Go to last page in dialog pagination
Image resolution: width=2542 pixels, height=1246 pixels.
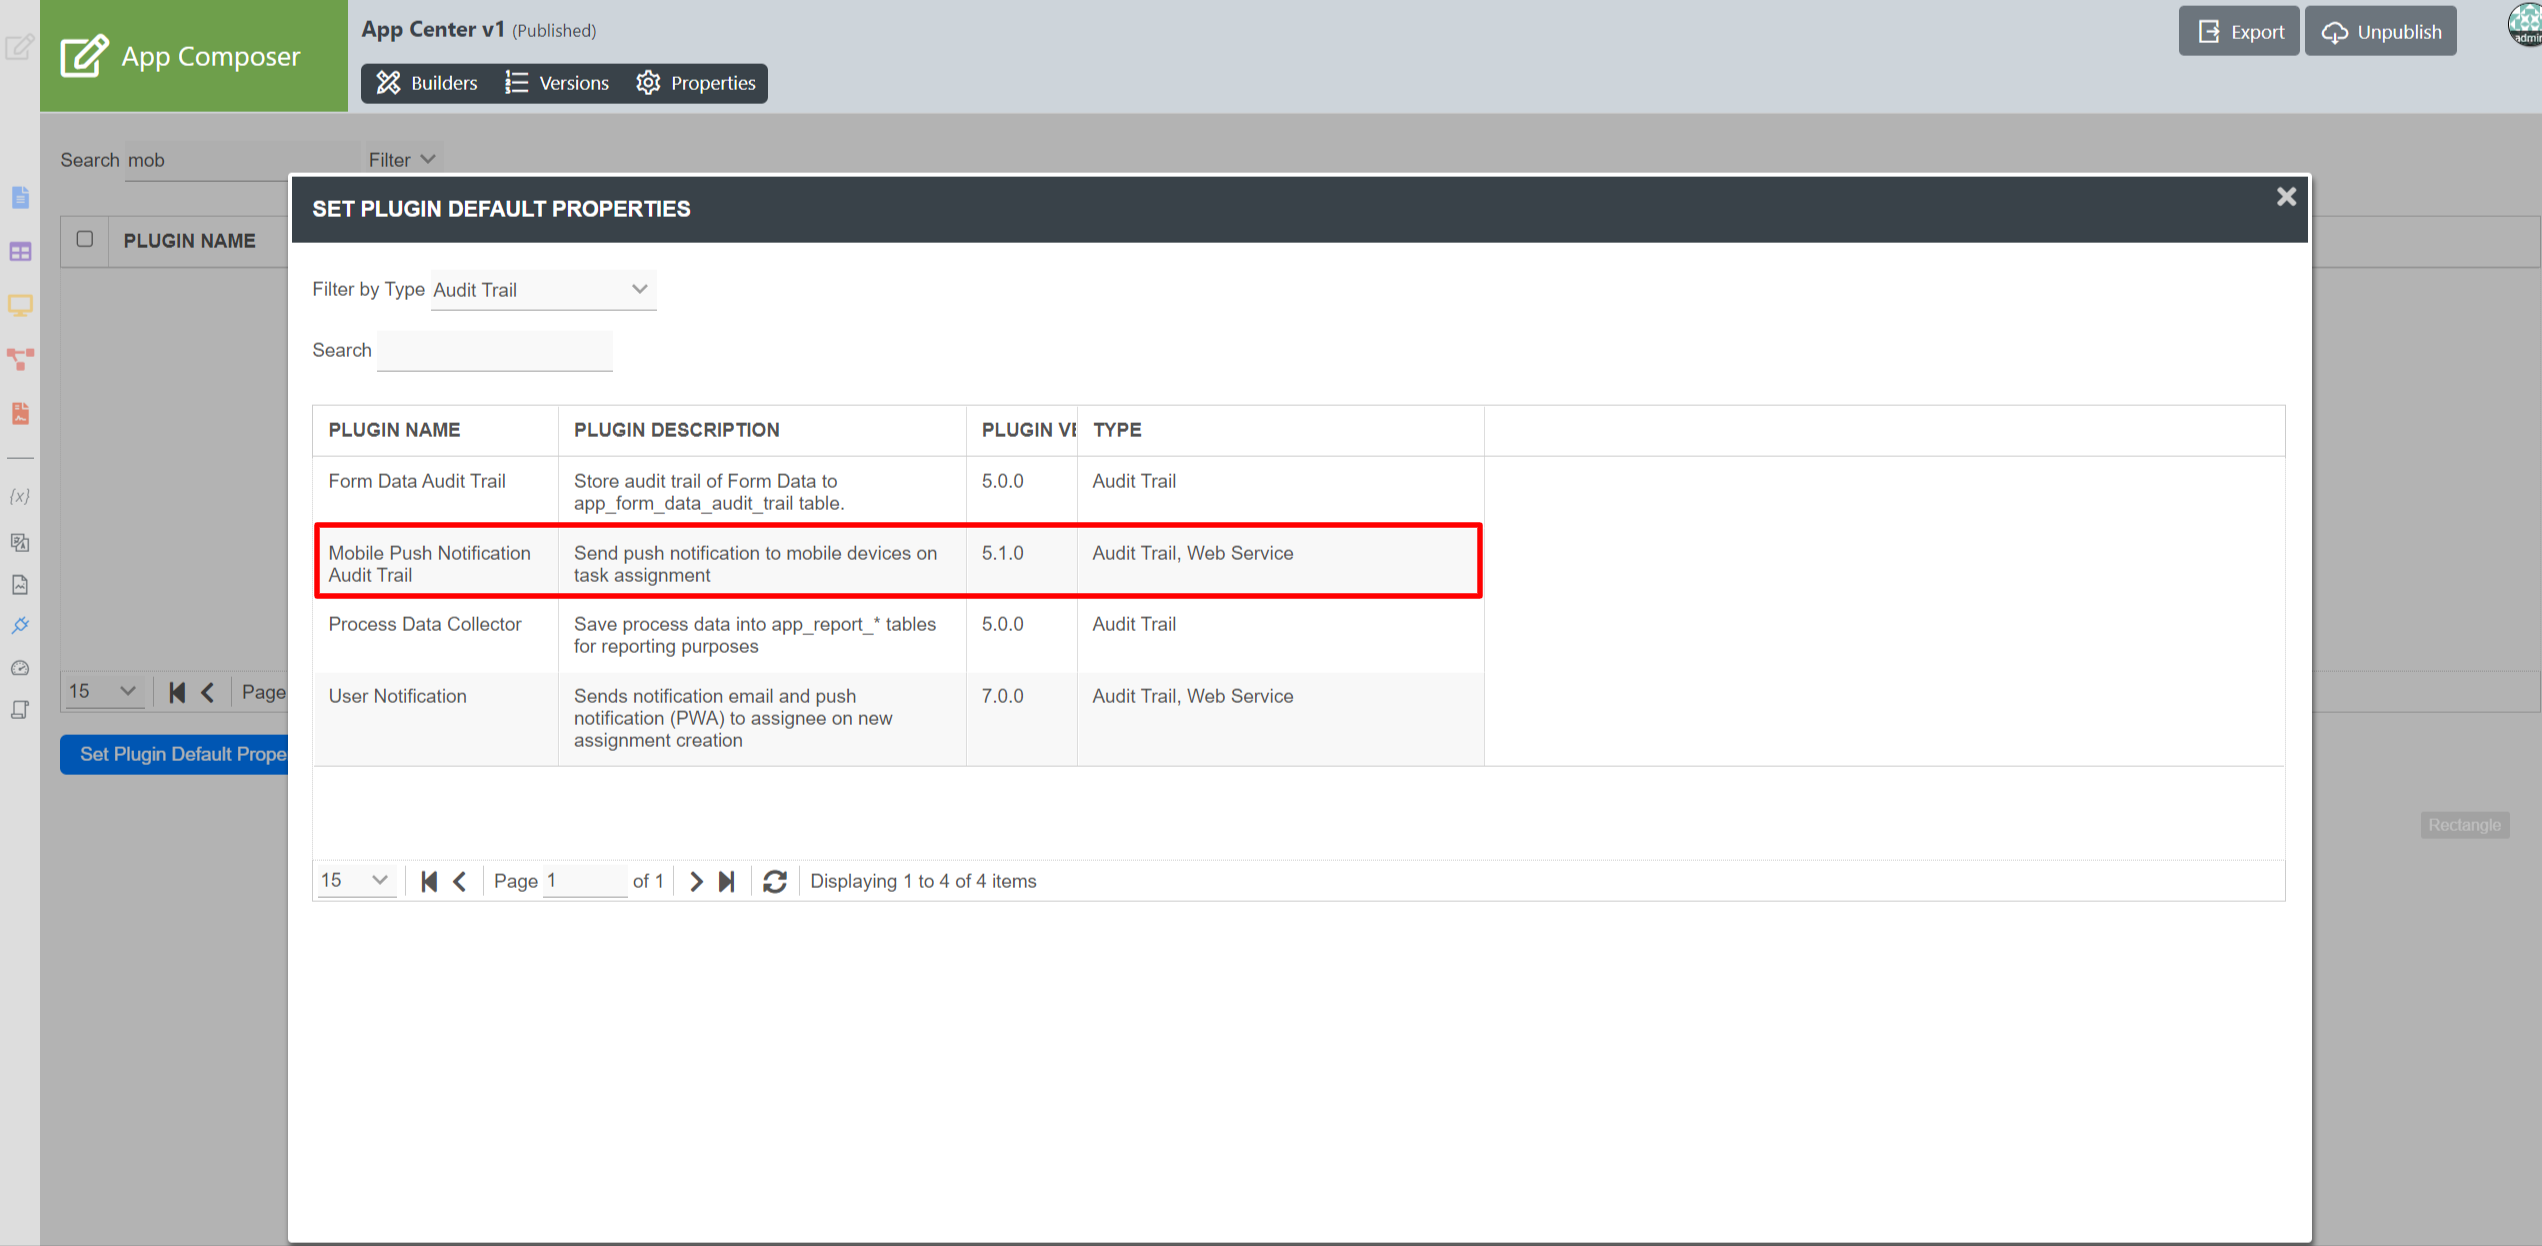728,881
